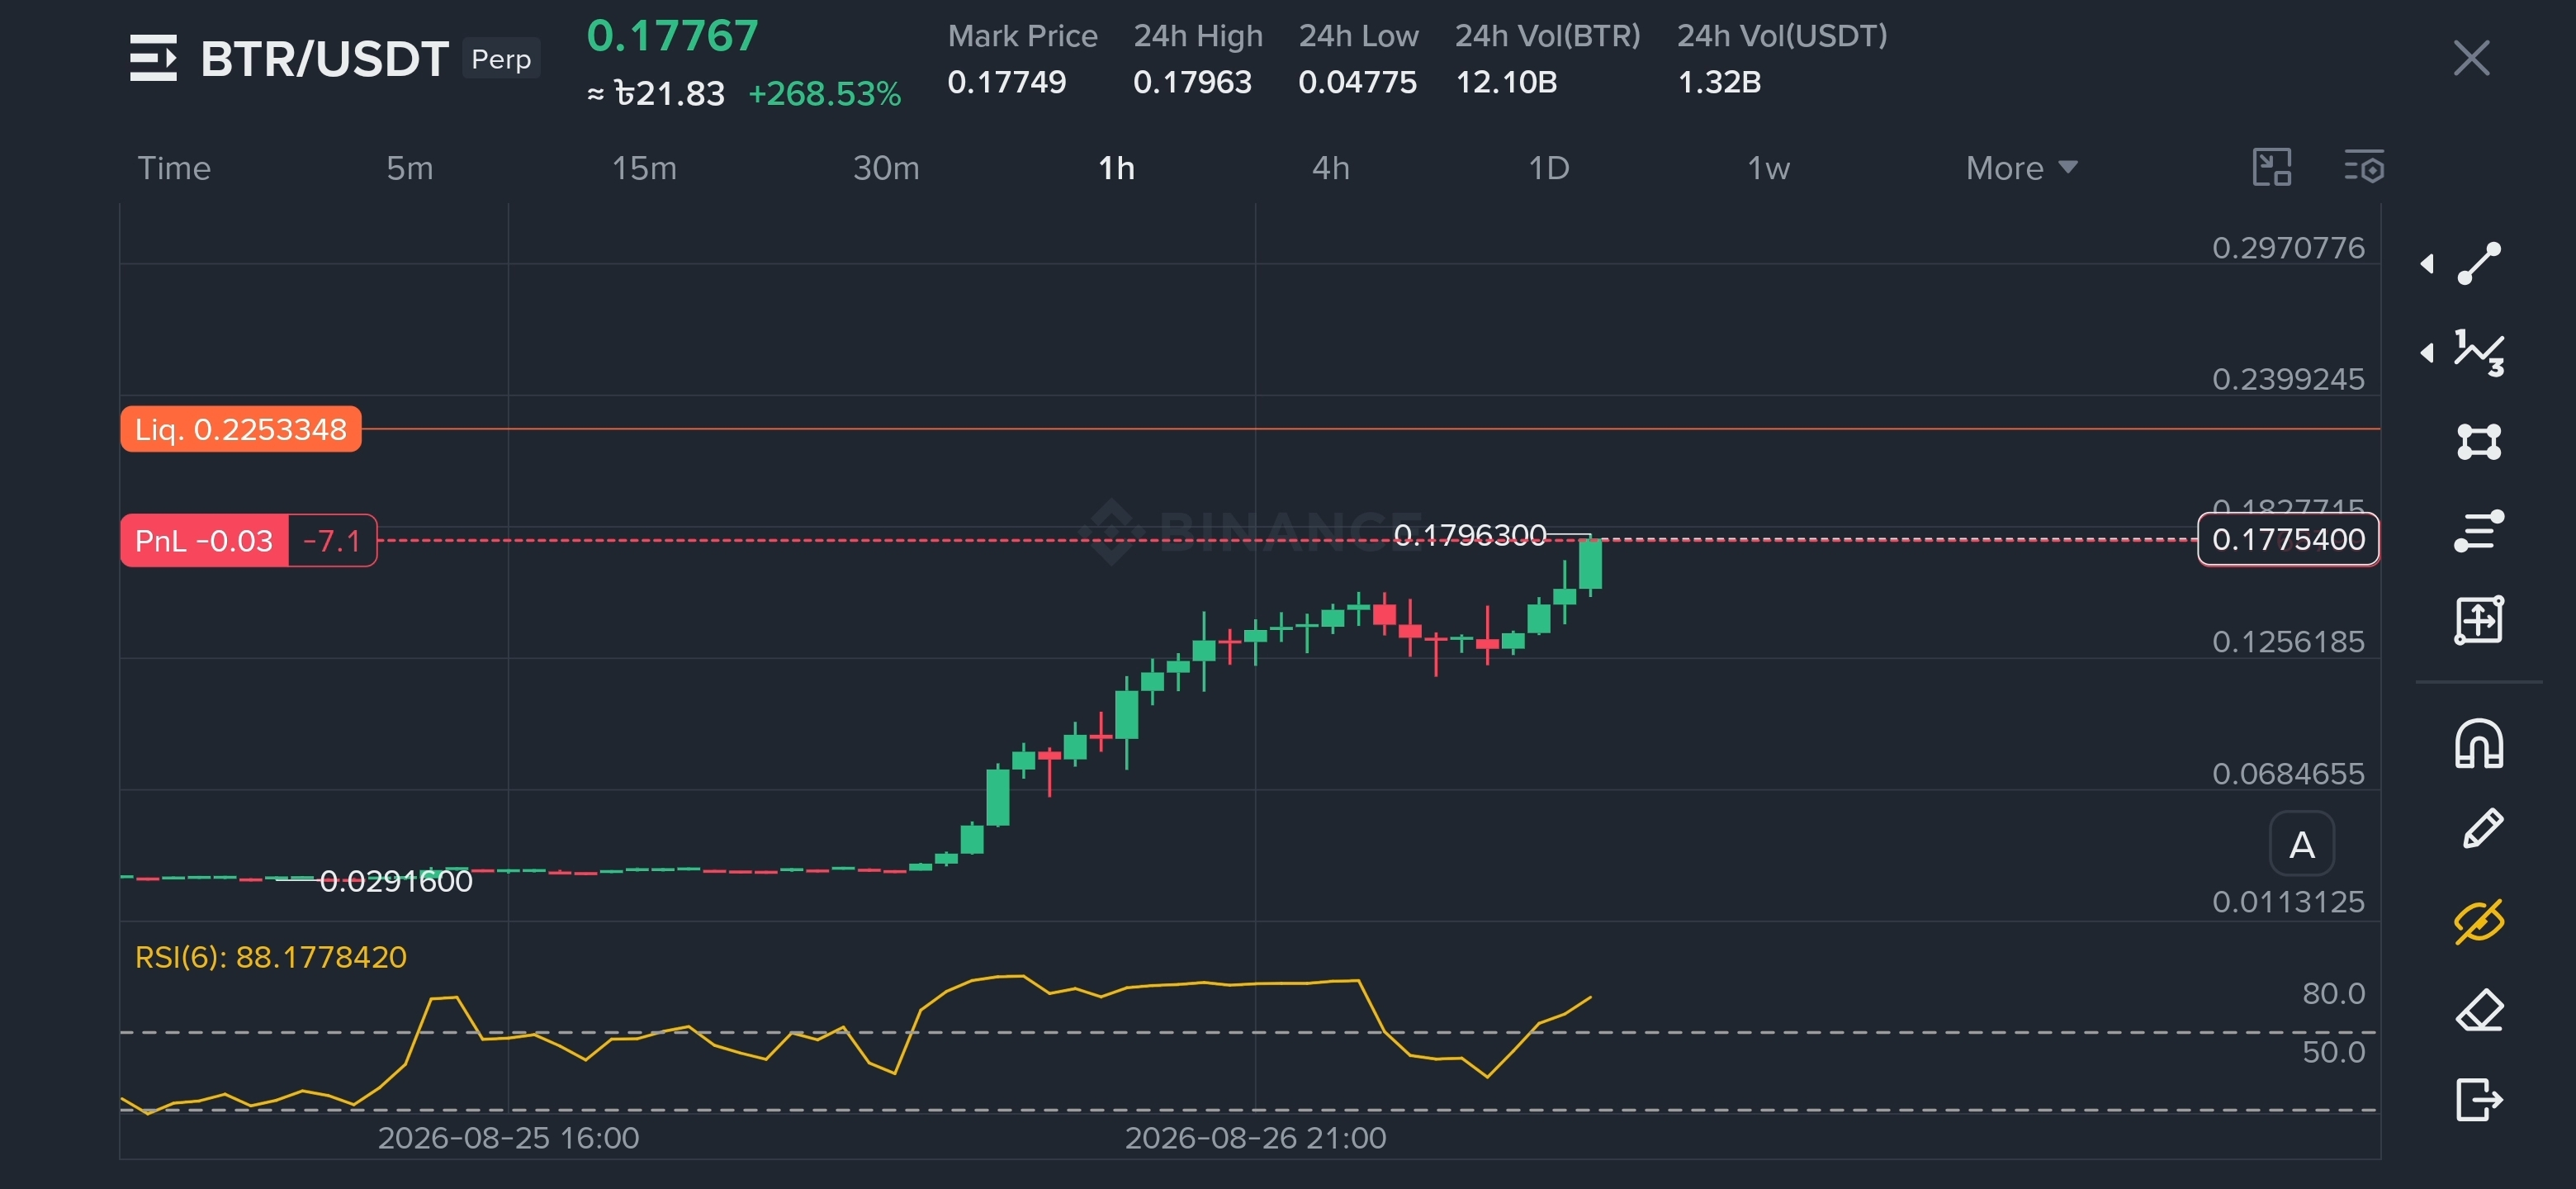The image size is (2576, 1189).
Task: Select the long position measure tool
Action: tap(2479, 620)
